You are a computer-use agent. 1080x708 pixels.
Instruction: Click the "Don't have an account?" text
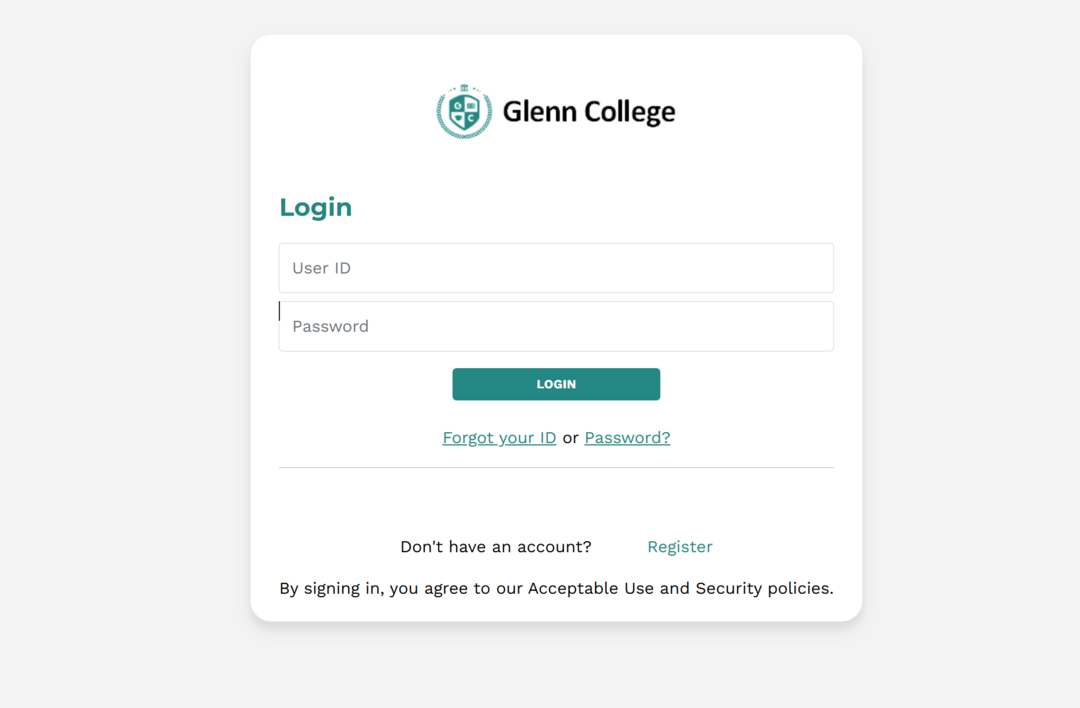496,547
